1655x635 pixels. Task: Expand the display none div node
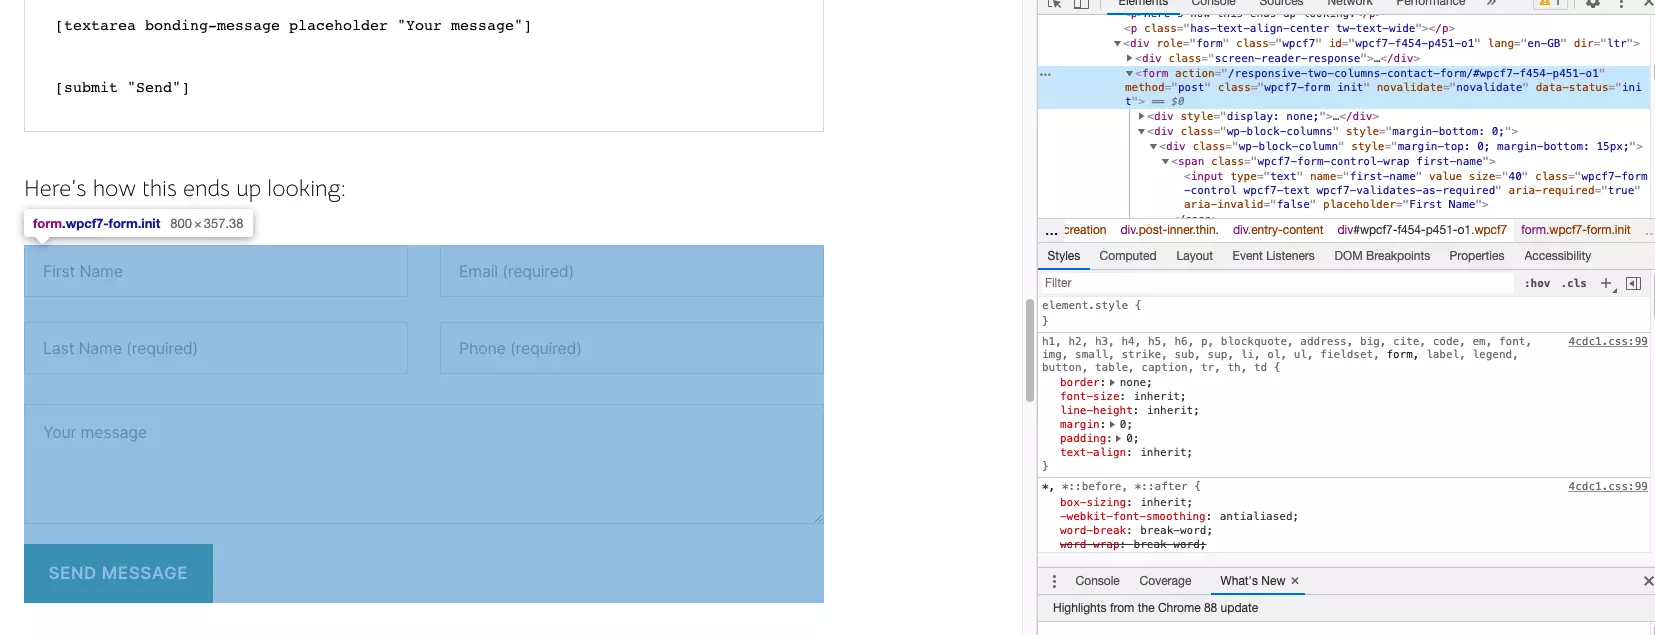[x=1142, y=116]
